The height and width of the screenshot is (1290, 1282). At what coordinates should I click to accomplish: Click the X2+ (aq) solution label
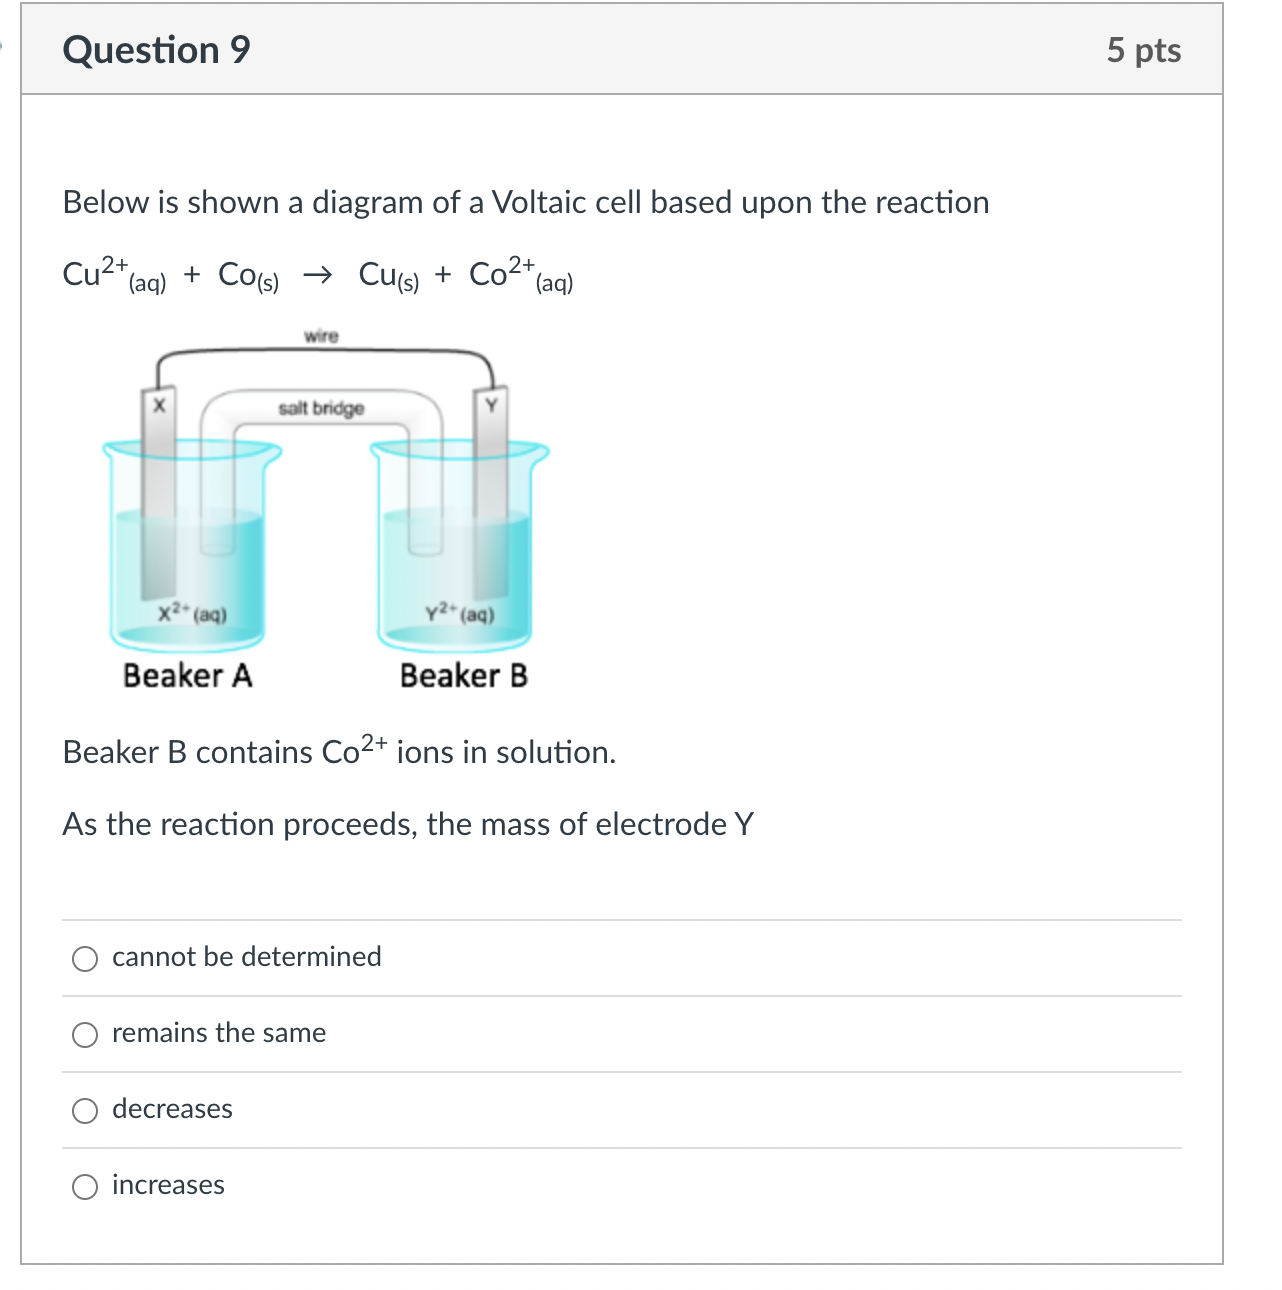(192, 613)
